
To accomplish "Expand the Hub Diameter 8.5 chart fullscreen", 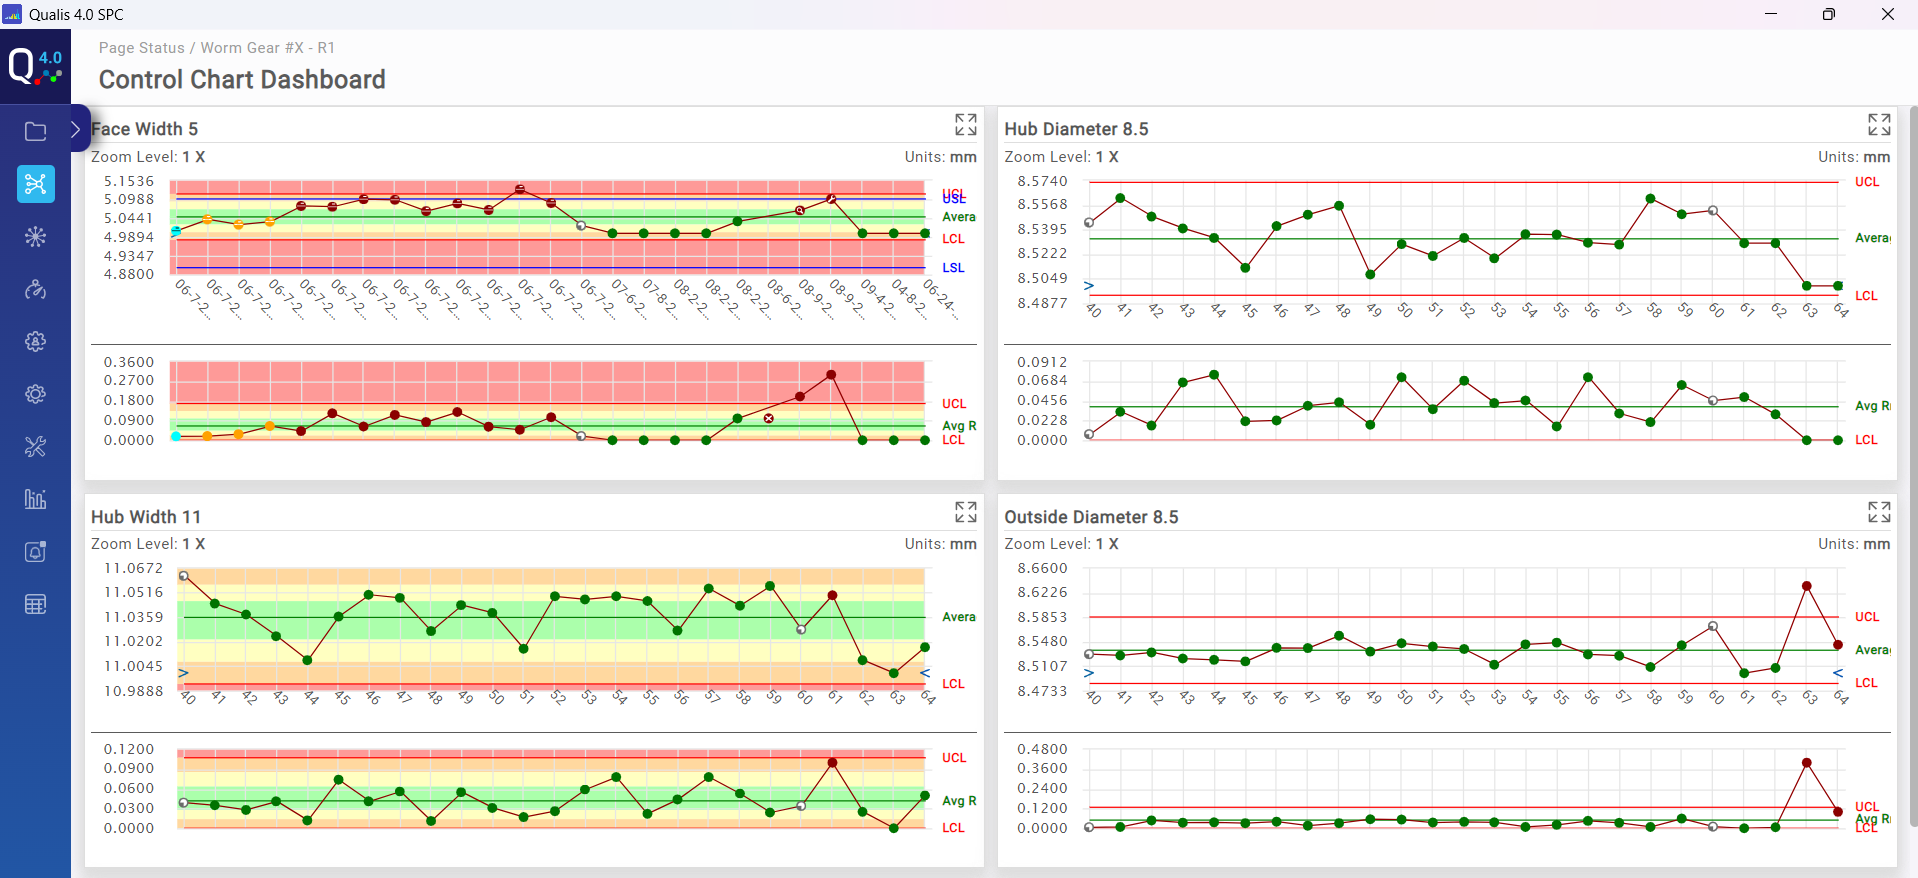I will click(x=1878, y=125).
